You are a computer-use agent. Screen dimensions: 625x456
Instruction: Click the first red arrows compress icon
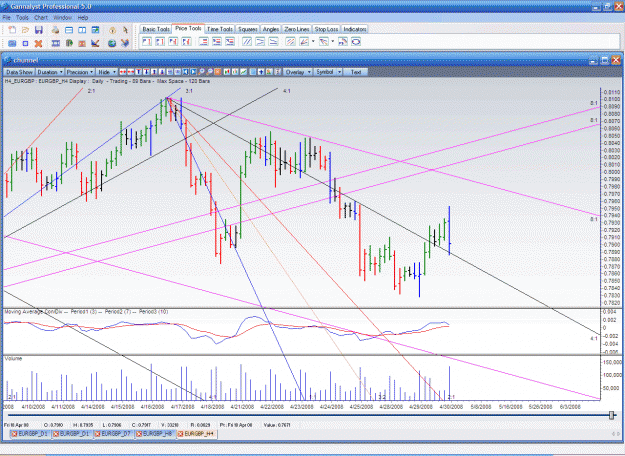[123, 72]
